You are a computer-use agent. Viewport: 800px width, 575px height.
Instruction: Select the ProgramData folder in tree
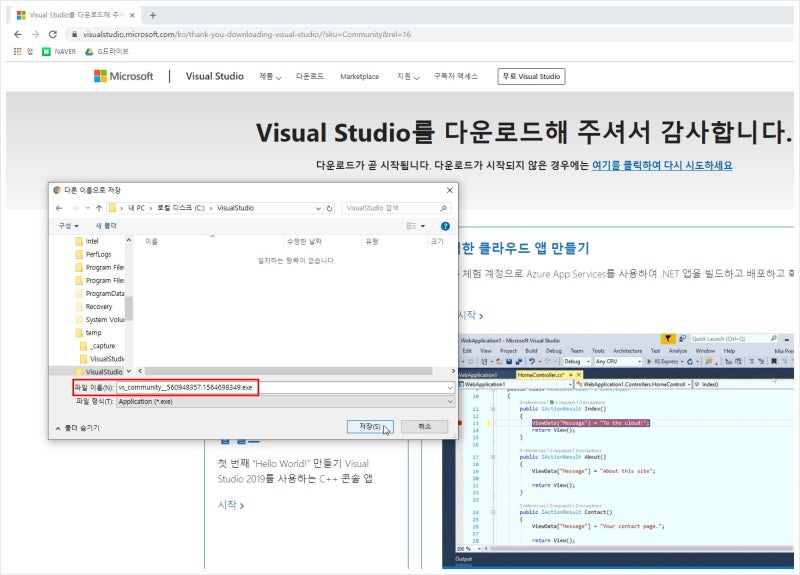point(99,294)
